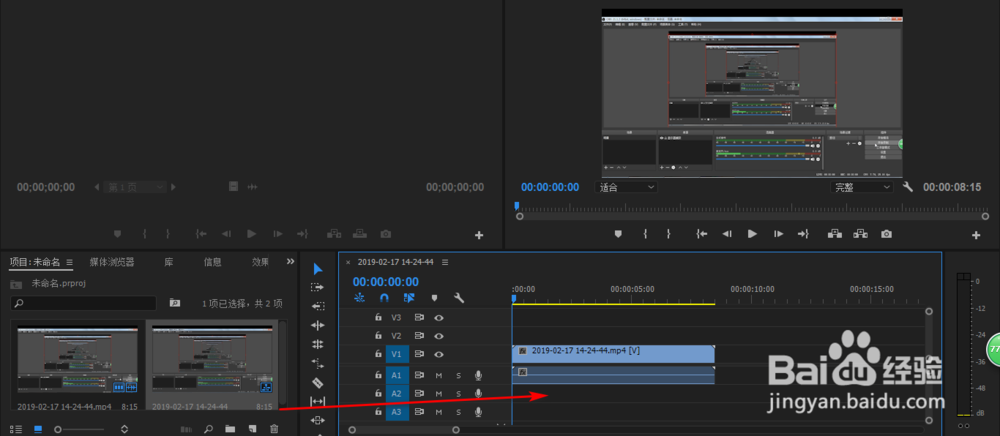Switch project panel to icon view
The image size is (1000, 436).
38,429
